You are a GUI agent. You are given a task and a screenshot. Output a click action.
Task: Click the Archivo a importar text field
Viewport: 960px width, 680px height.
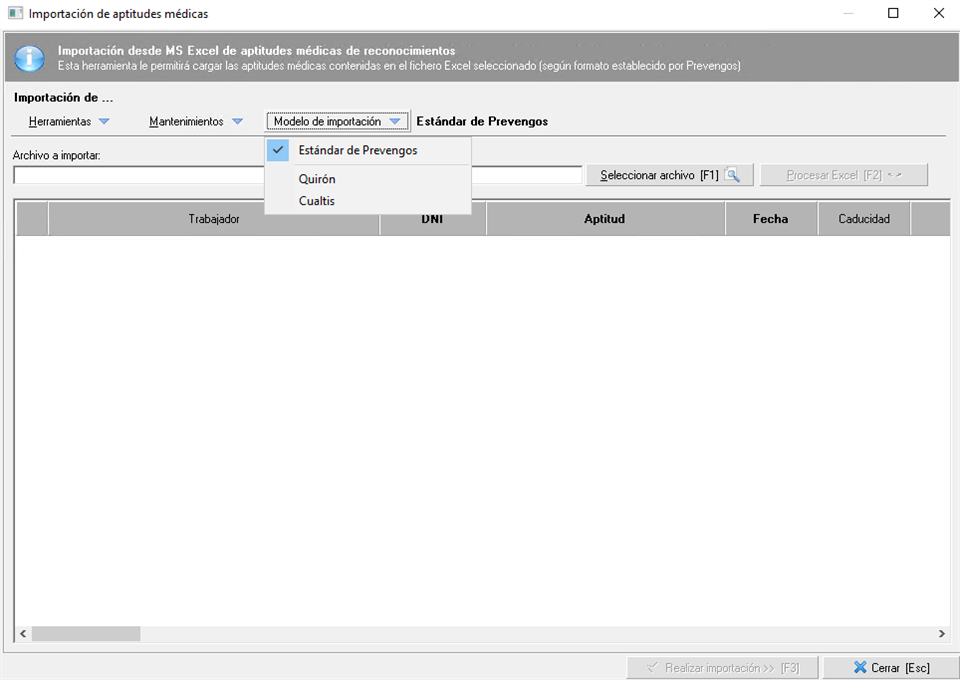point(298,175)
